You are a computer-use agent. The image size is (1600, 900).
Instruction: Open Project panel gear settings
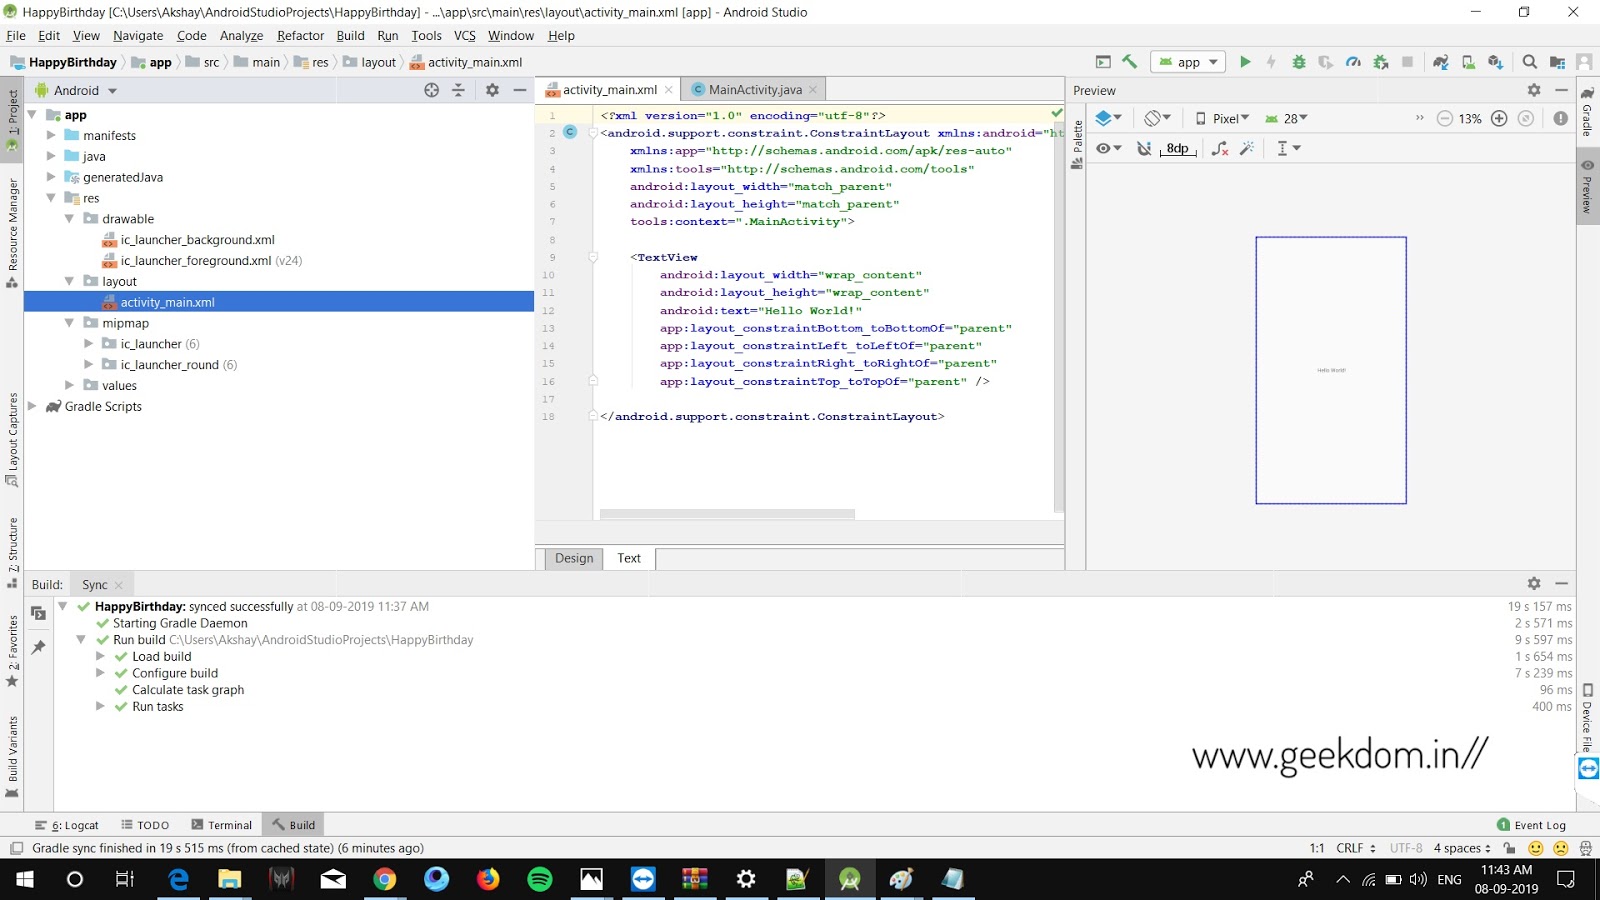pos(492,90)
